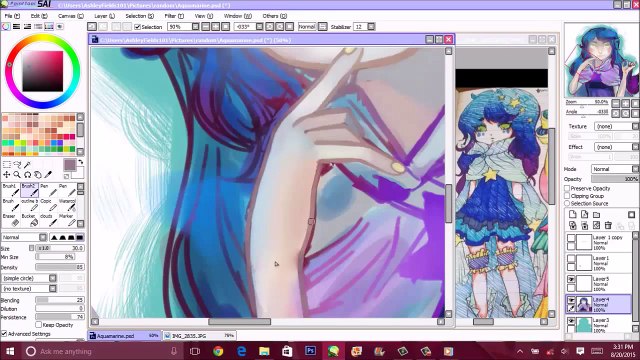Create a new layer folder
The width and height of the screenshot is (640, 360).
click(x=596, y=215)
